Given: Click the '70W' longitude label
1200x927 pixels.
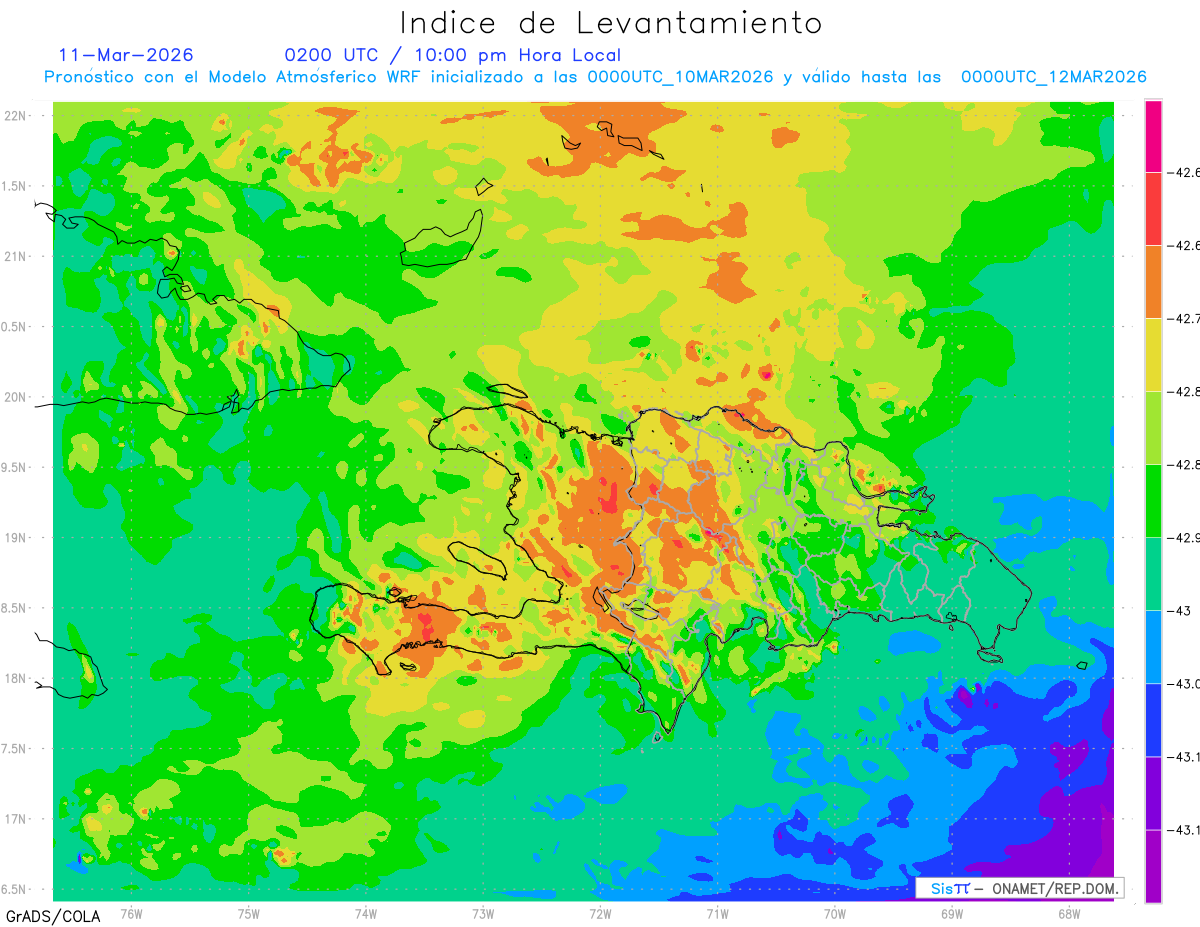Looking at the screenshot, I should point(834,912).
